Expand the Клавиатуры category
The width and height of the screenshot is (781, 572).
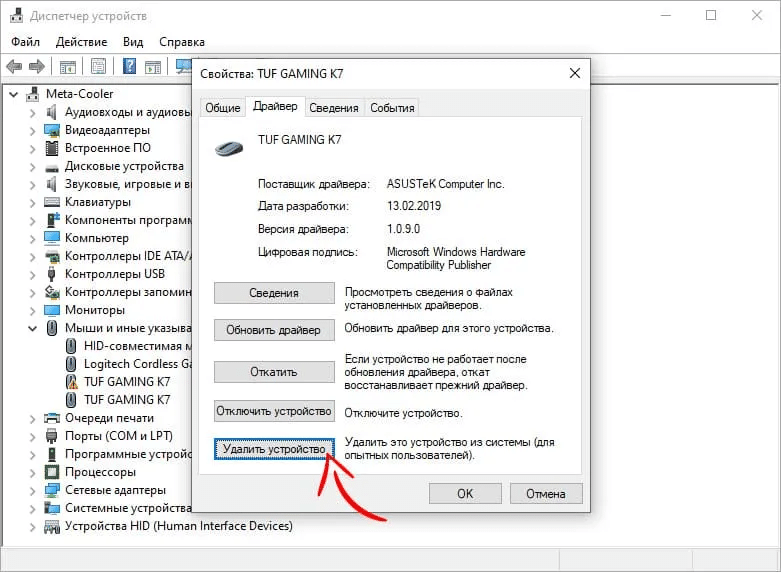point(32,202)
